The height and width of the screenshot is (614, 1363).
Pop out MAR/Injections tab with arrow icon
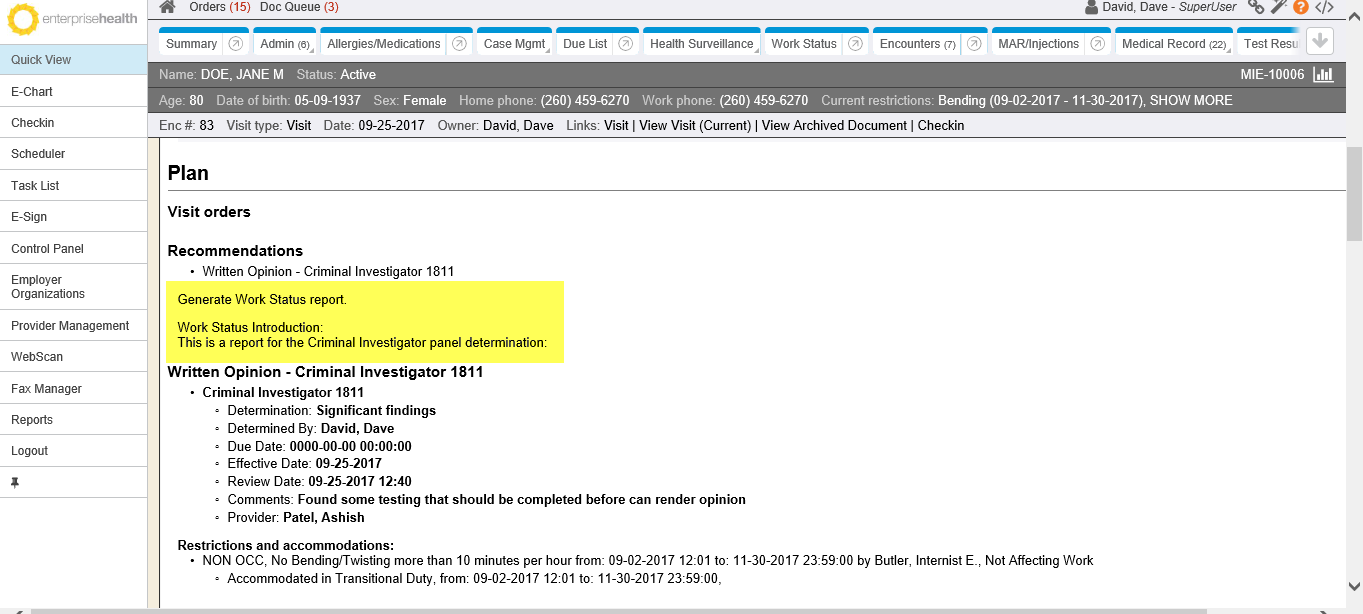pyautogui.click(x=1098, y=44)
